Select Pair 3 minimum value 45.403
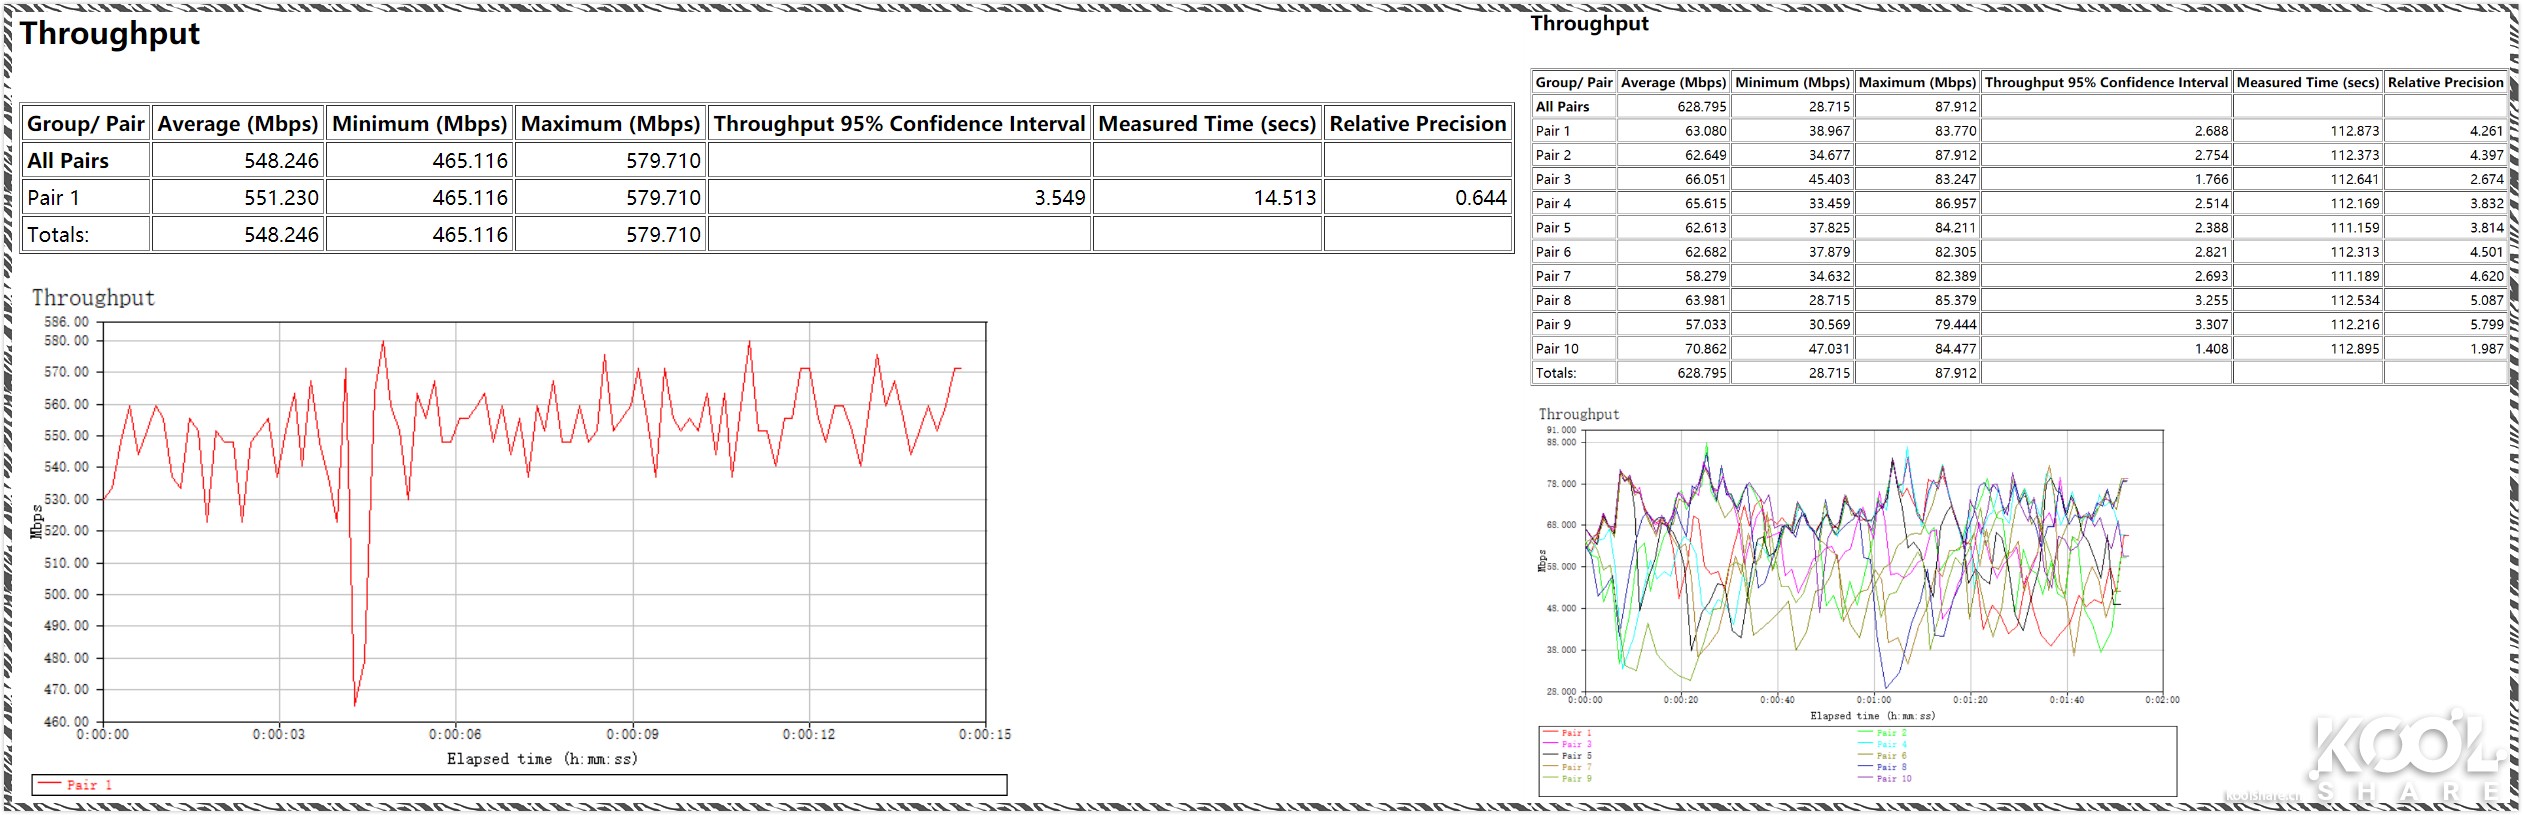 [1830, 180]
